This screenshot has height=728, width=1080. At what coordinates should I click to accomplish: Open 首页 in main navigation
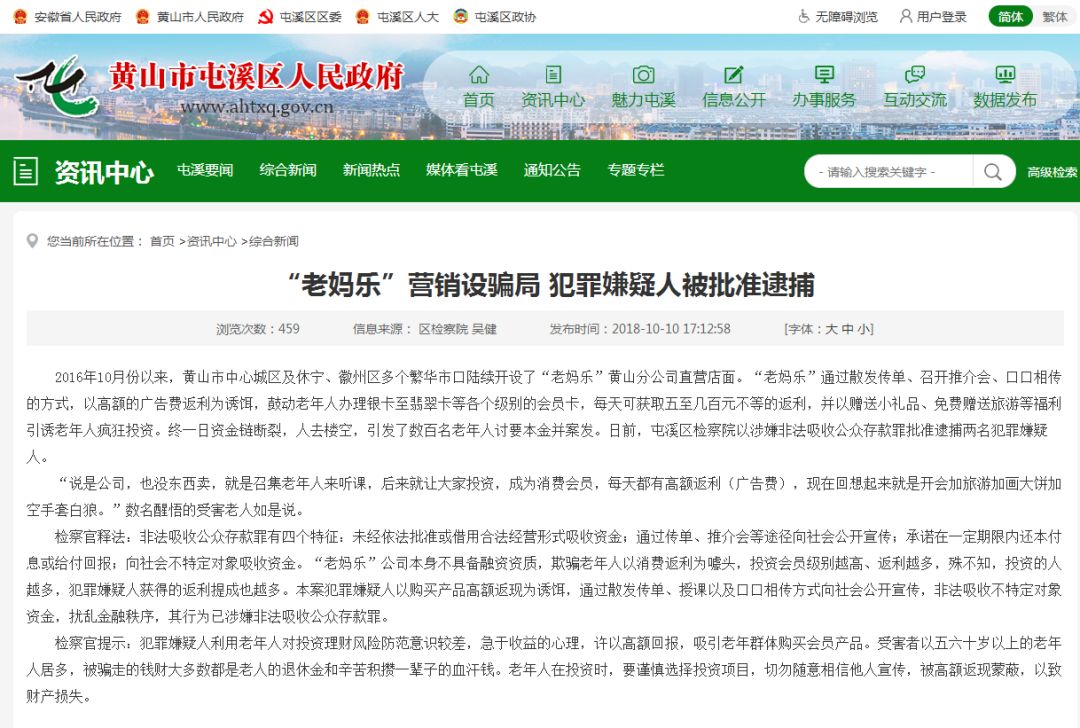pos(479,100)
